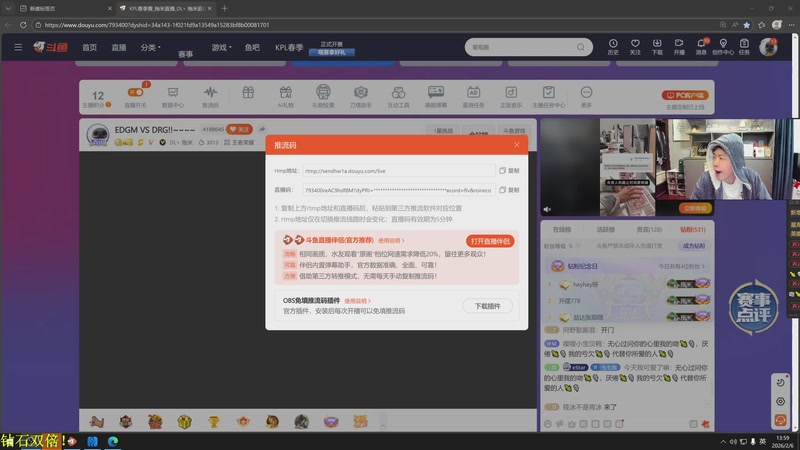Open 打开直播伴侣 button

pyautogui.click(x=490, y=241)
